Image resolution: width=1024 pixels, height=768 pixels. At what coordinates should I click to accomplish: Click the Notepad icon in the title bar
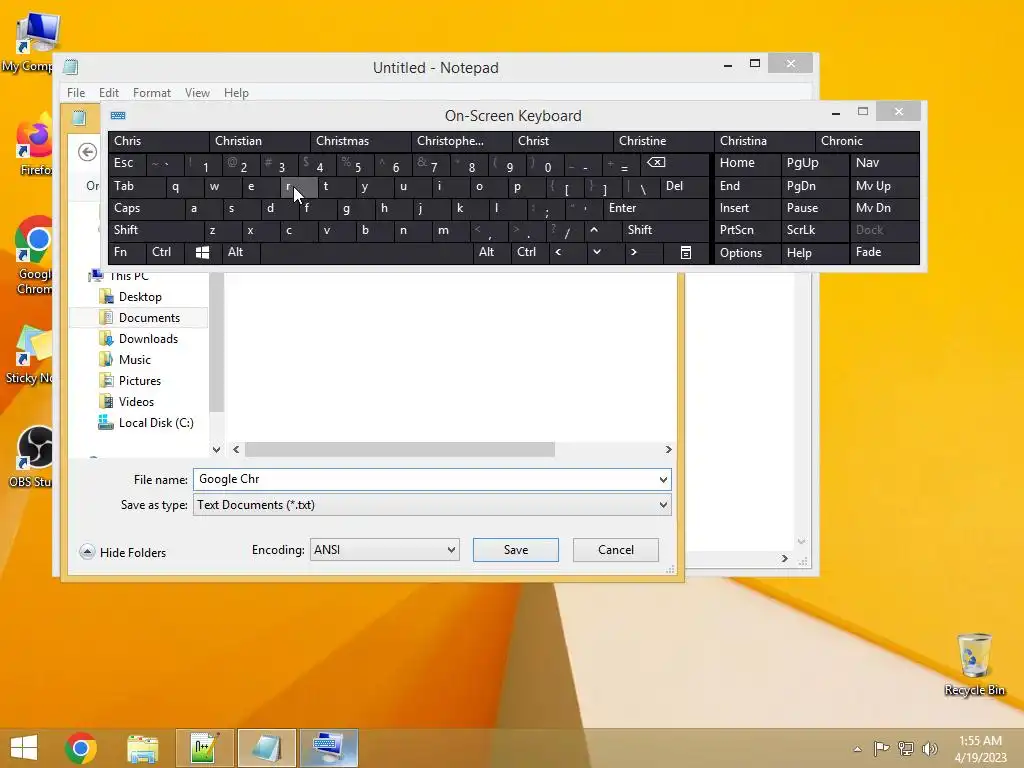click(x=71, y=67)
